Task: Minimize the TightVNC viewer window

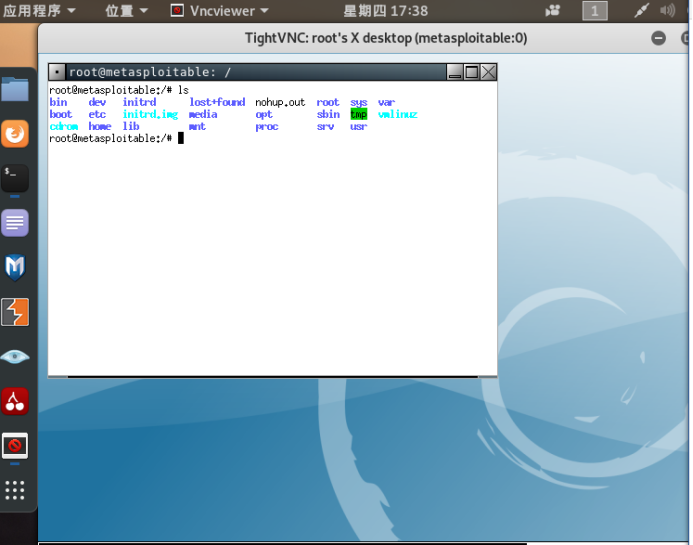Action: pyautogui.click(x=659, y=38)
